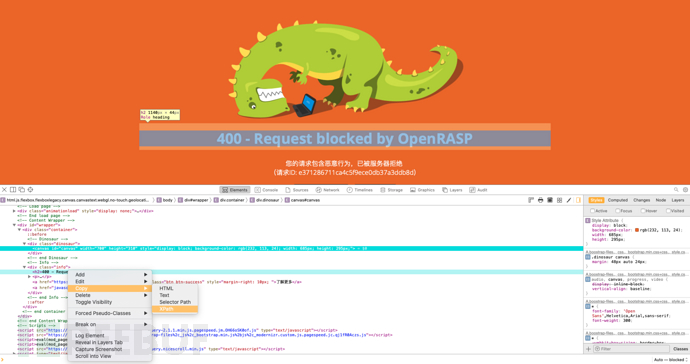Image resolution: width=690 pixels, height=364 pixels.
Task: Collapse the div class dinosaur node
Action: pos(24,243)
